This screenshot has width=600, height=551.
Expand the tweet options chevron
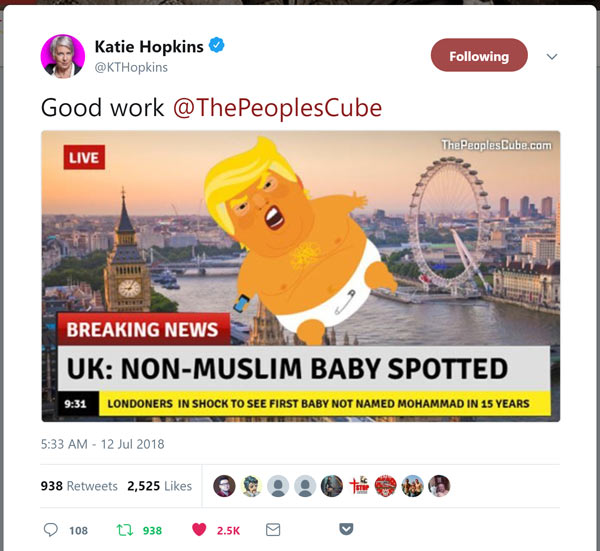(552, 57)
